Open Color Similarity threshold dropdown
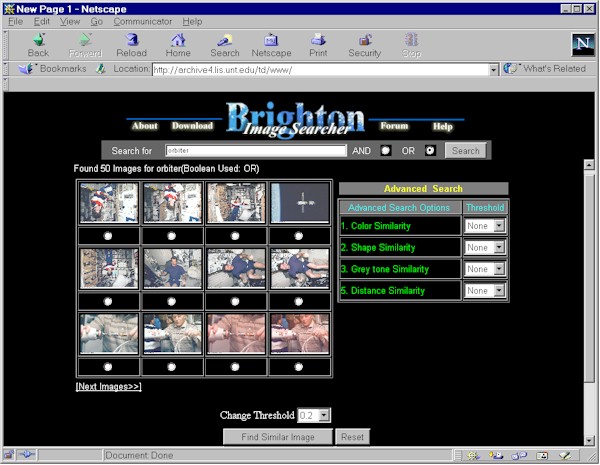Screen dimensions: 600x465 click(485, 226)
